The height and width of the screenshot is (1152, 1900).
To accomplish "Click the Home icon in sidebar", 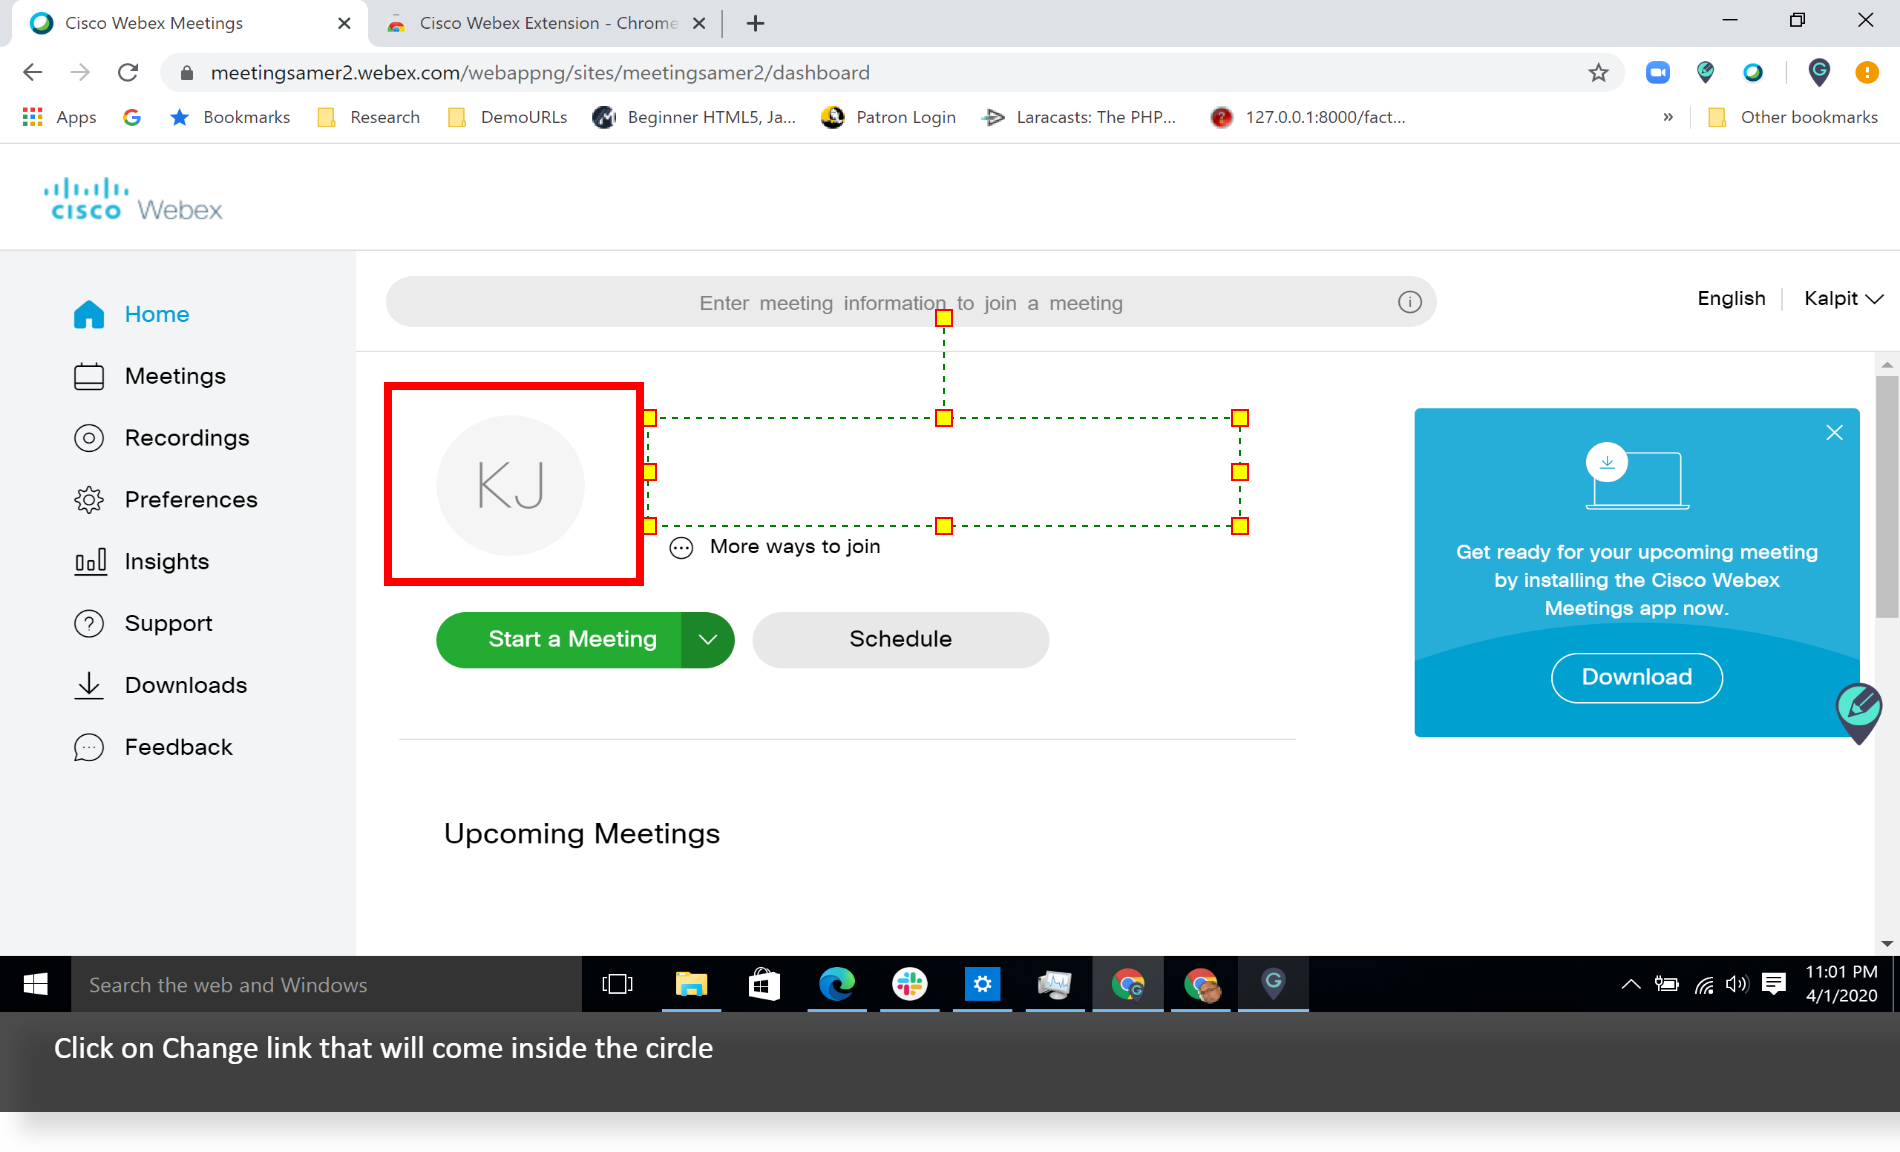I will pyautogui.click(x=89, y=314).
